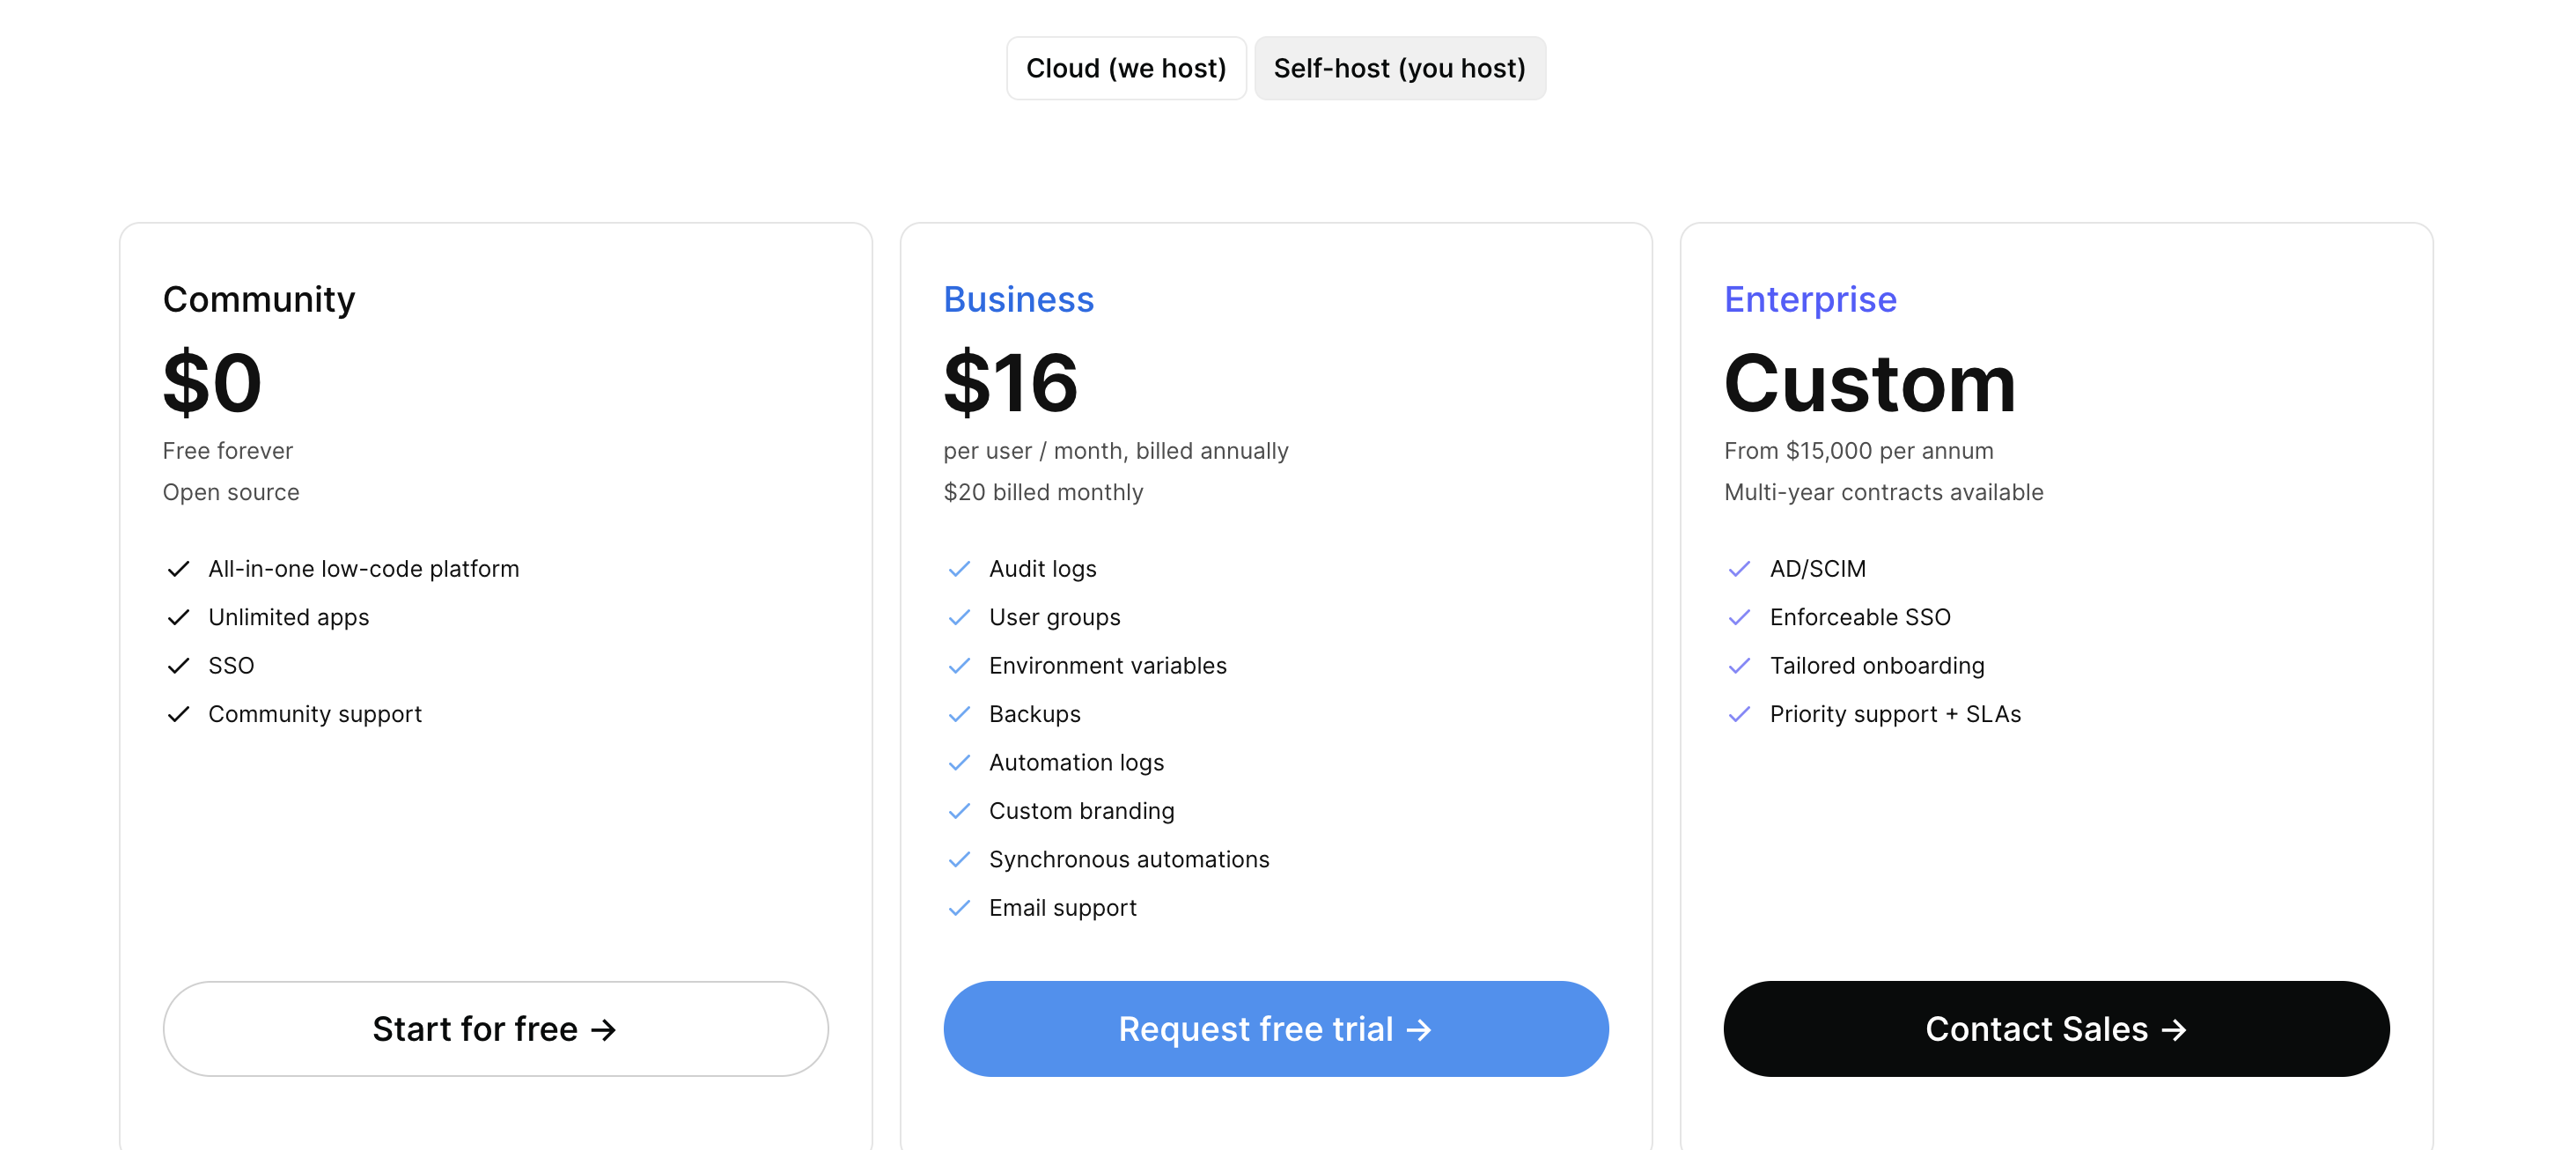This screenshot has height=1150, width=2576.
Task: Click the Business plan heading
Action: pyautogui.click(x=1018, y=299)
